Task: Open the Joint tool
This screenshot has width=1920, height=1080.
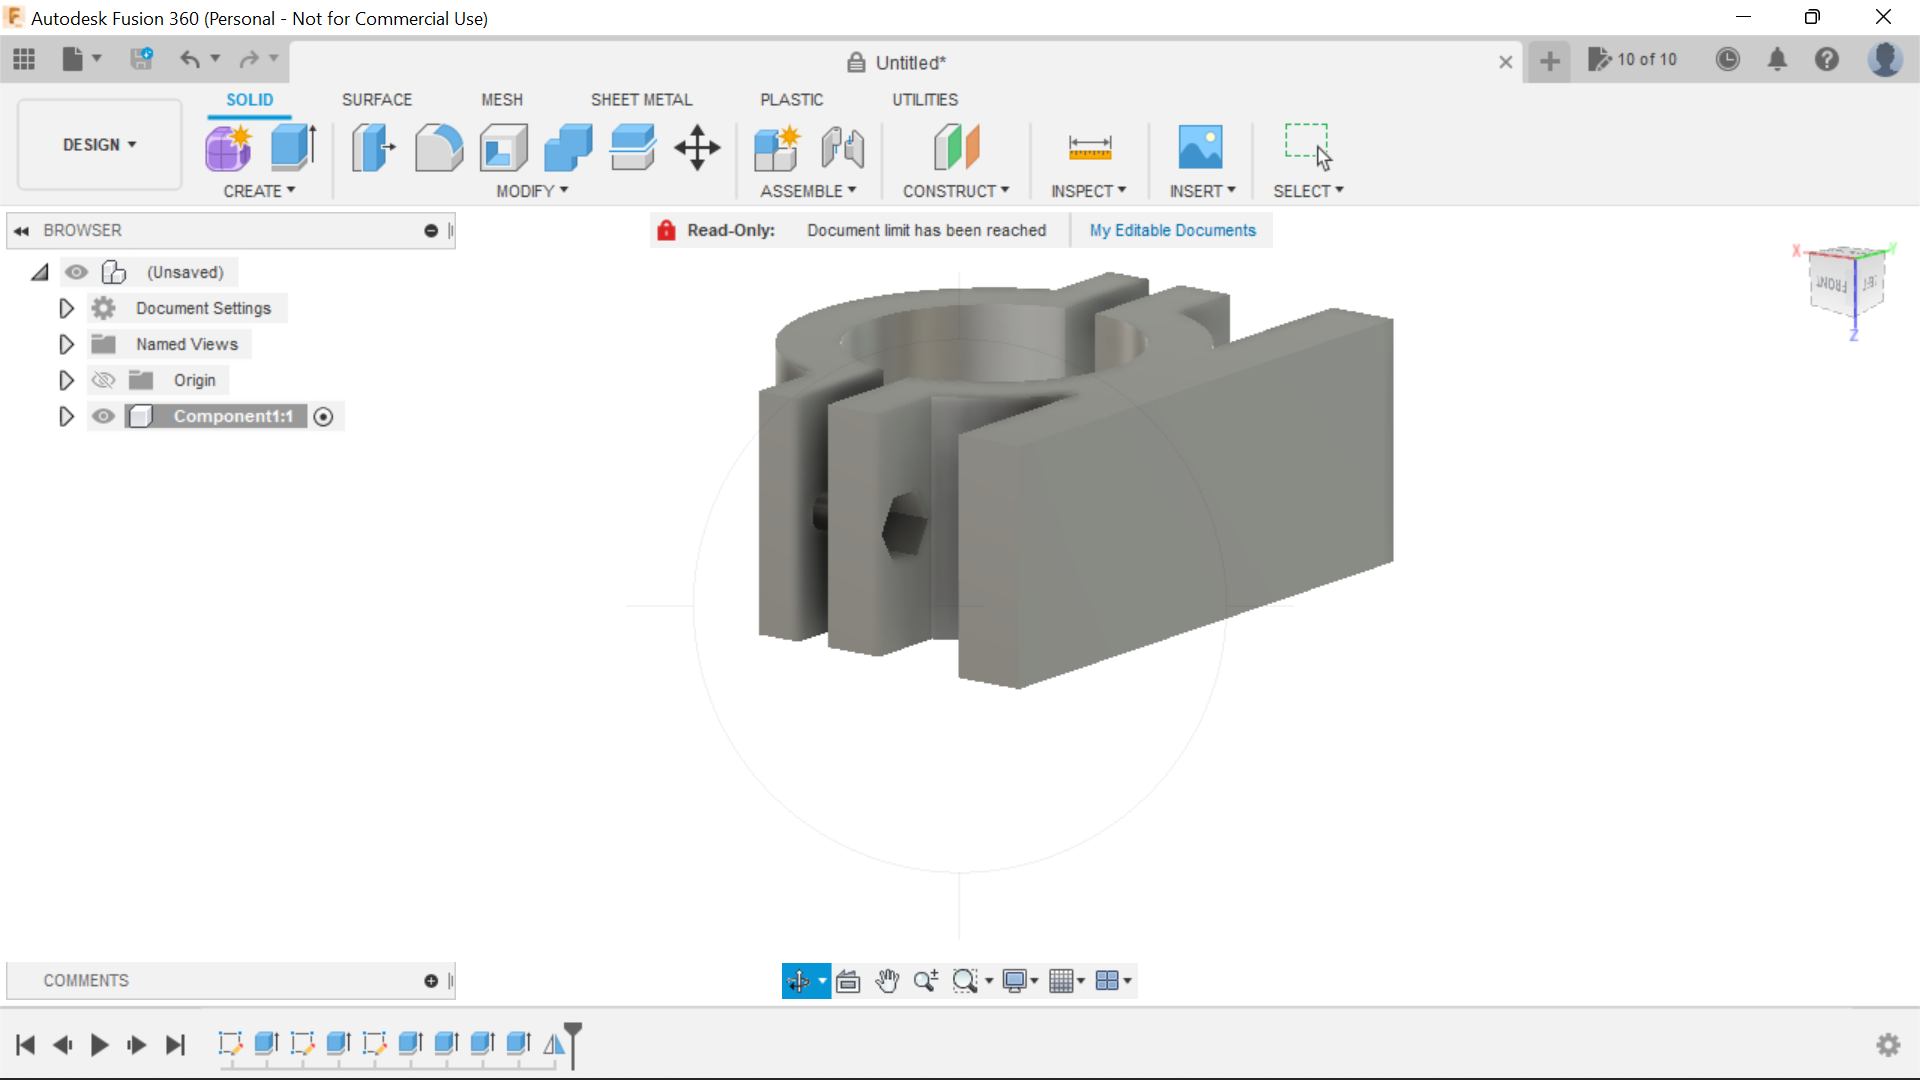Action: (842, 147)
